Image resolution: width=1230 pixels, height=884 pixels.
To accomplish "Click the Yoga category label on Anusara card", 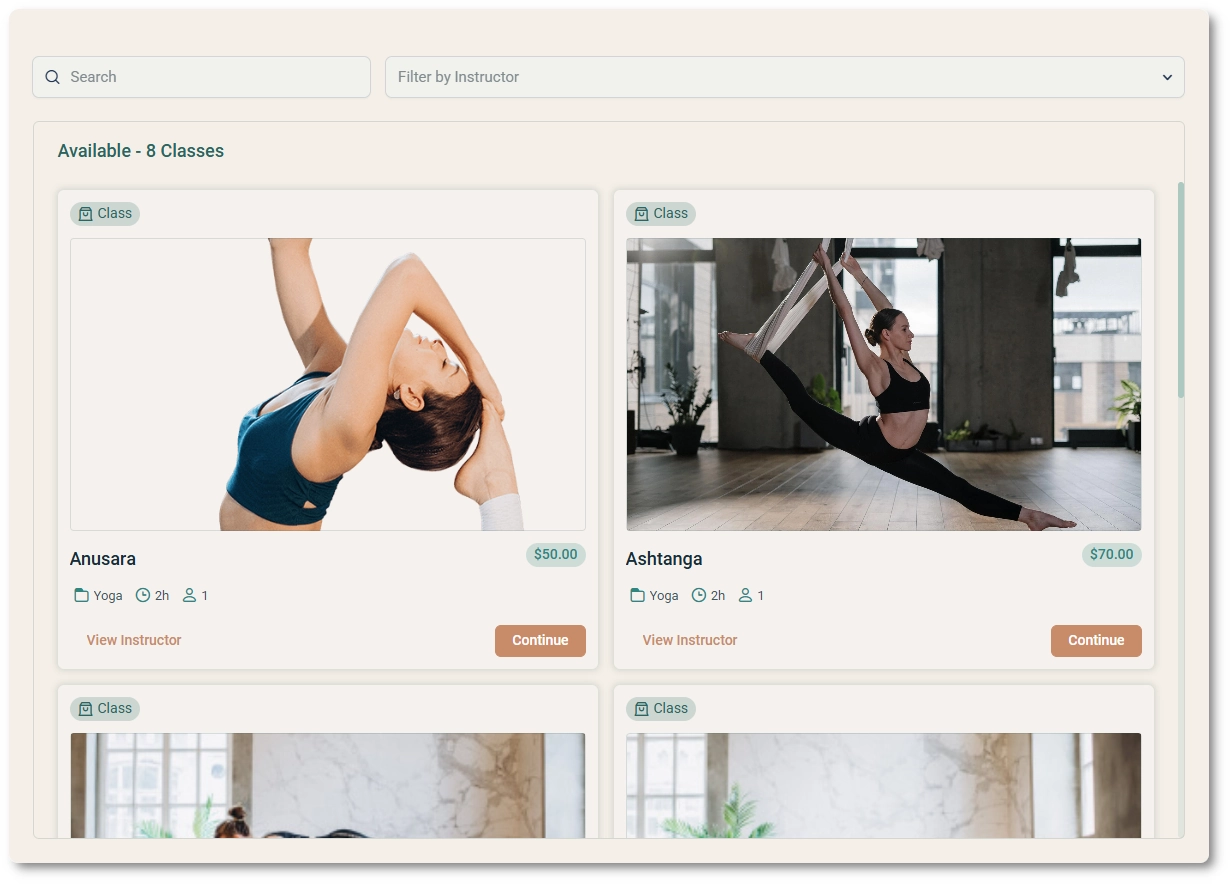I will click(x=108, y=596).
